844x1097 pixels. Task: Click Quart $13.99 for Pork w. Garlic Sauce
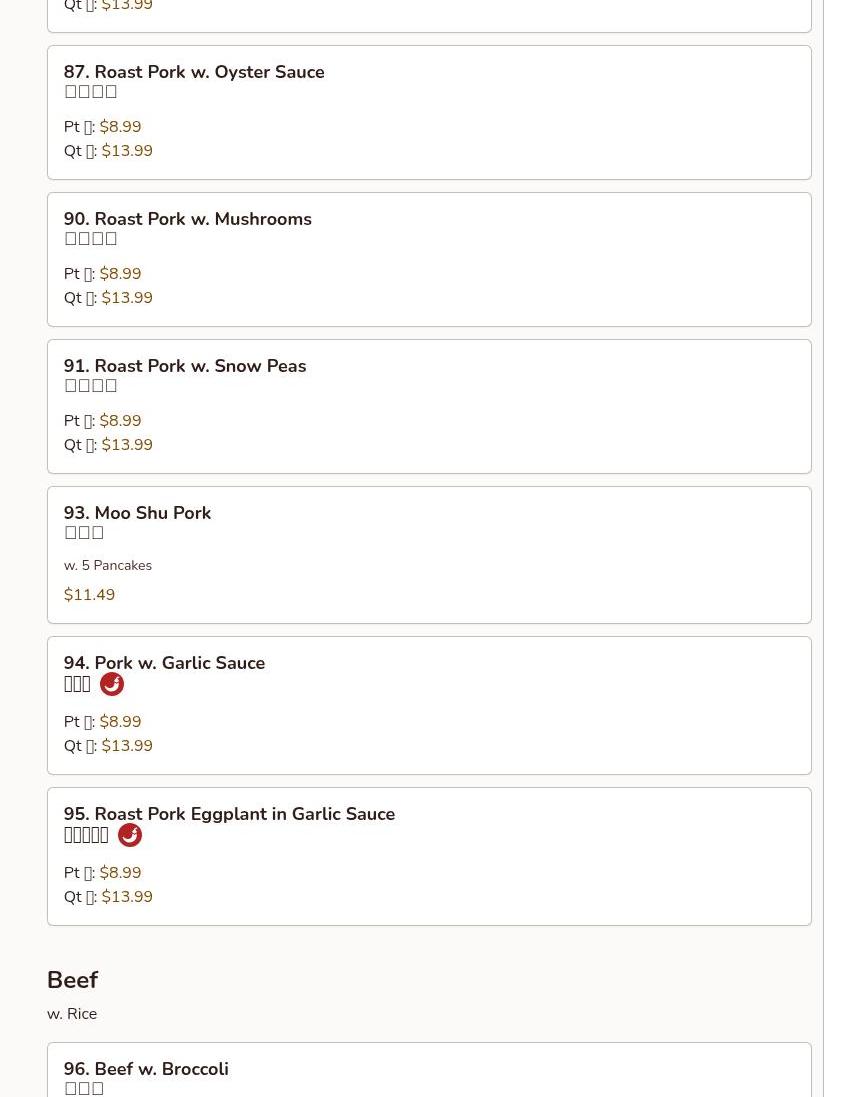click(127, 747)
